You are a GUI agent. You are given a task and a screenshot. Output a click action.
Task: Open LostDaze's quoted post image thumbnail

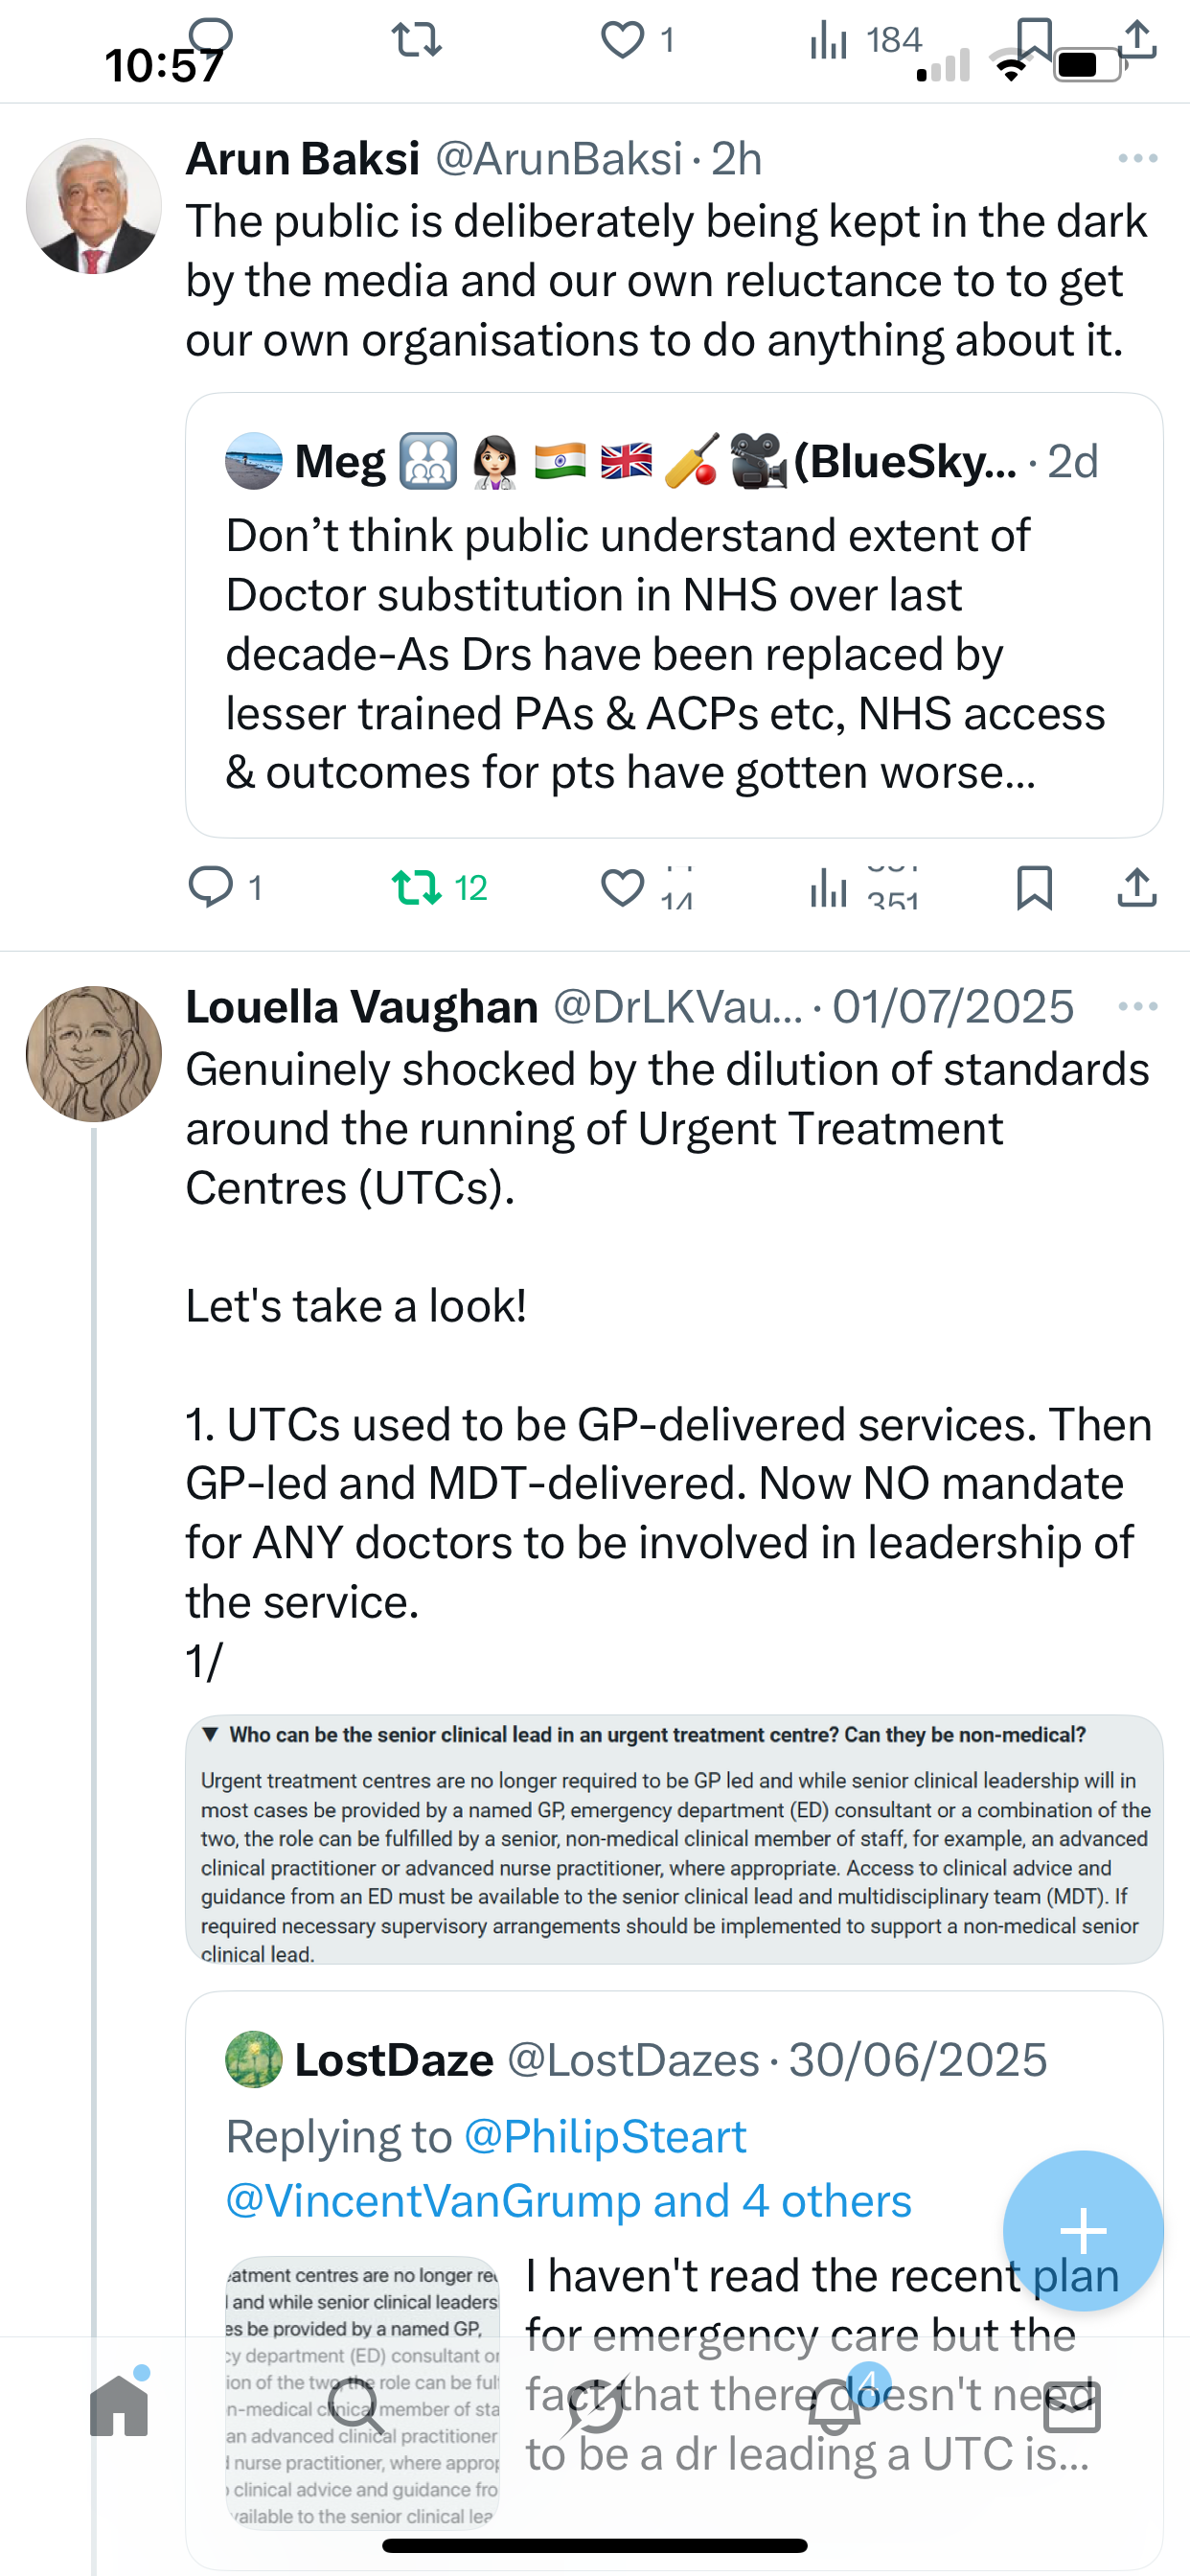click(362, 2391)
